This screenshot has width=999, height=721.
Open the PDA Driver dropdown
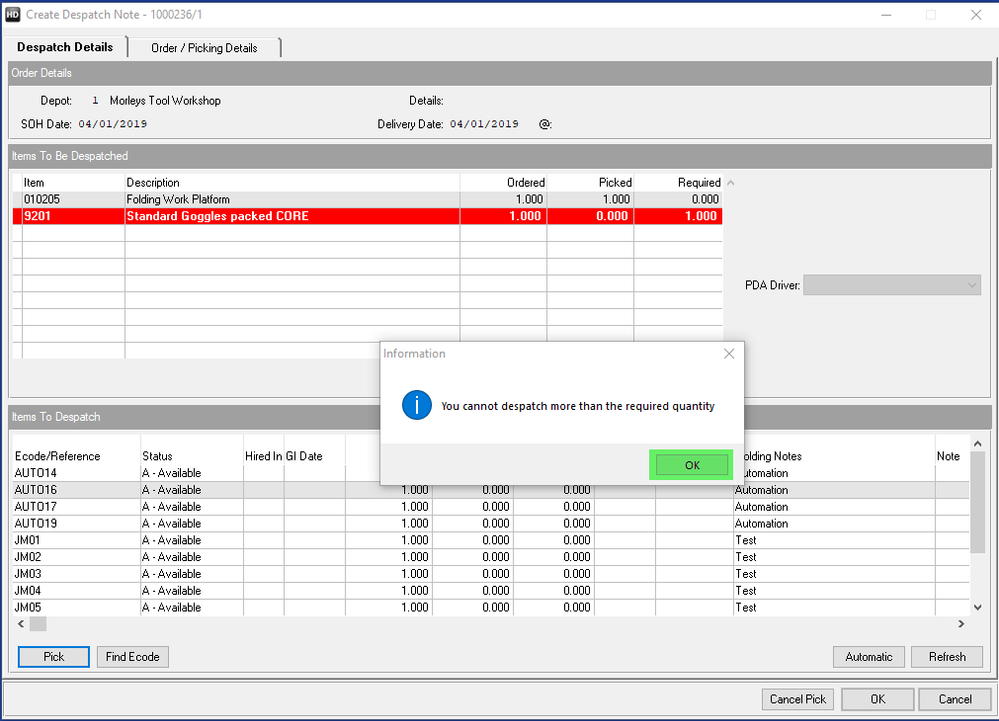click(893, 286)
